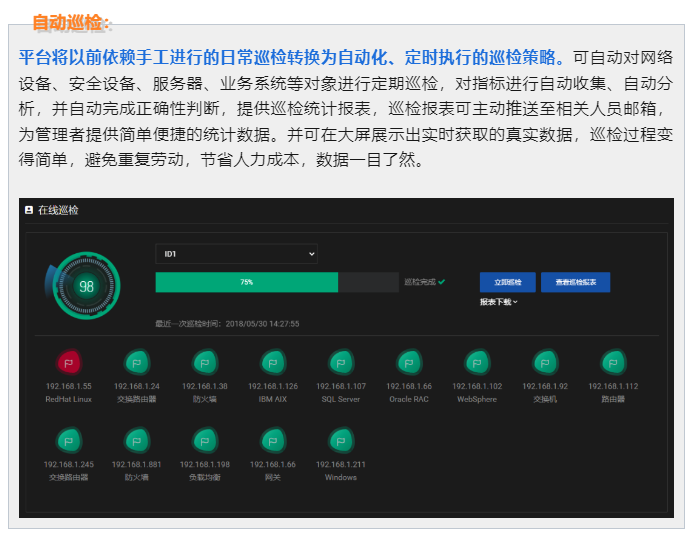Open the 路由器 icon at 192.168.1.112
The width and height of the screenshot is (697, 544).
click(x=614, y=362)
